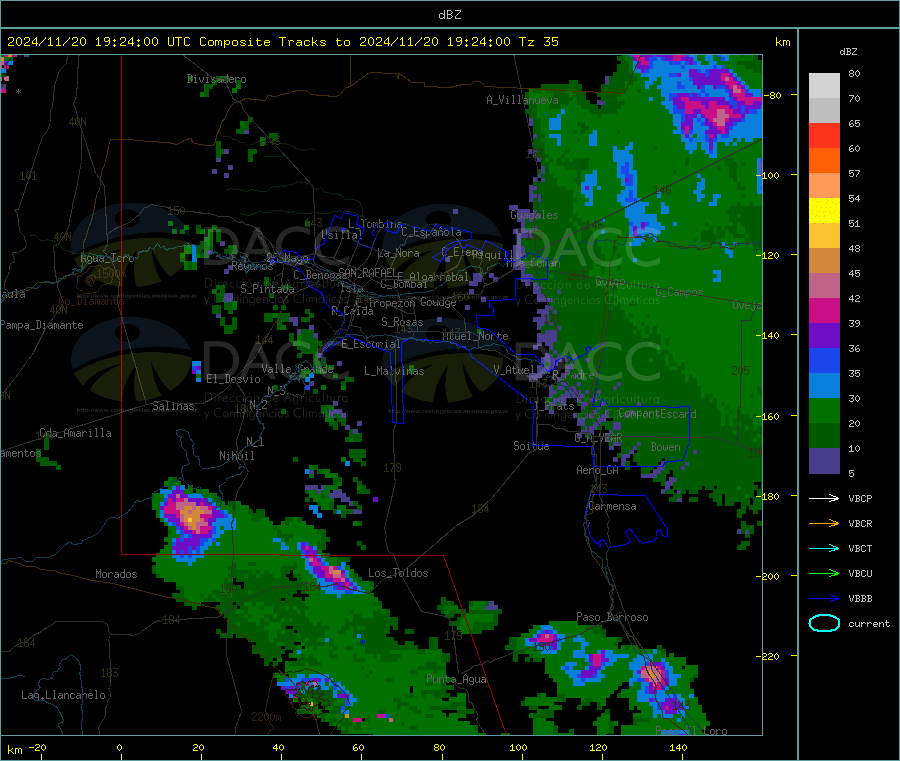Click the Laq.Llancanelo map label
The width and height of the screenshot is (900, 761).
pos(63,695)
